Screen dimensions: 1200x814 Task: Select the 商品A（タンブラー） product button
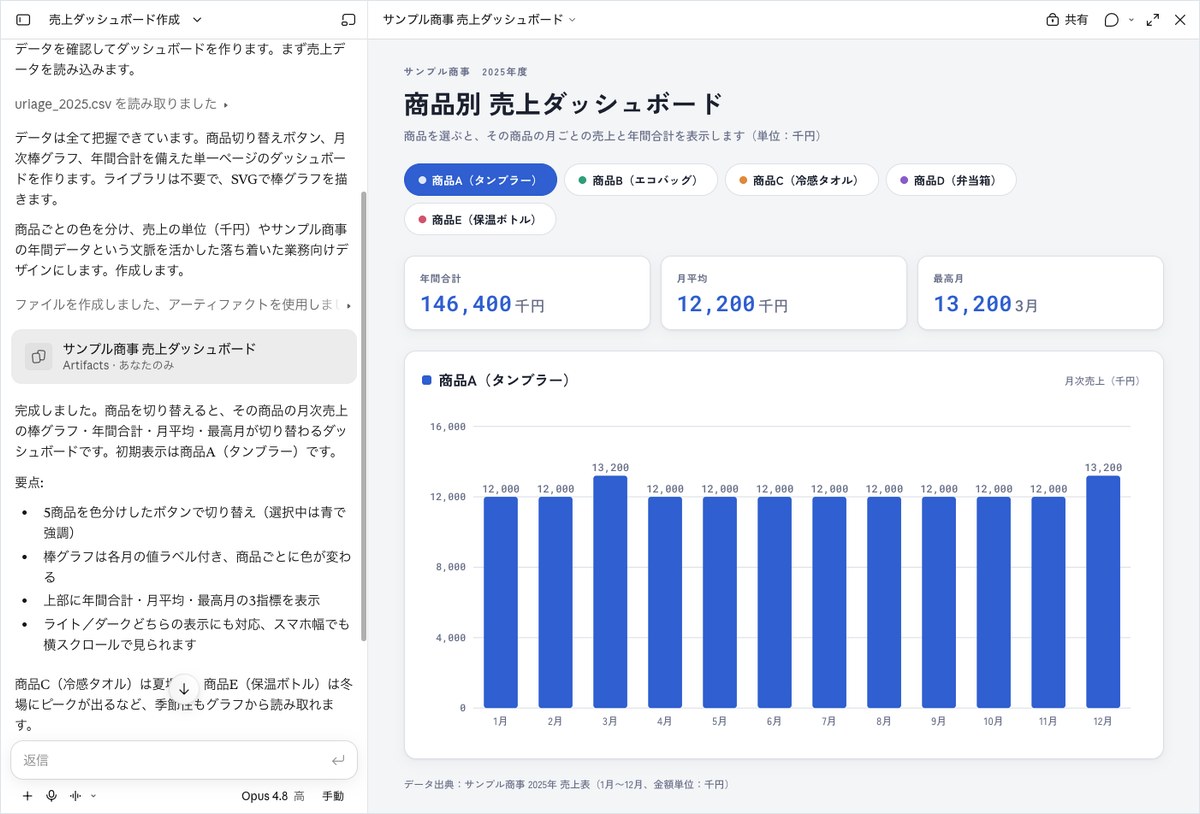(480, 180)
